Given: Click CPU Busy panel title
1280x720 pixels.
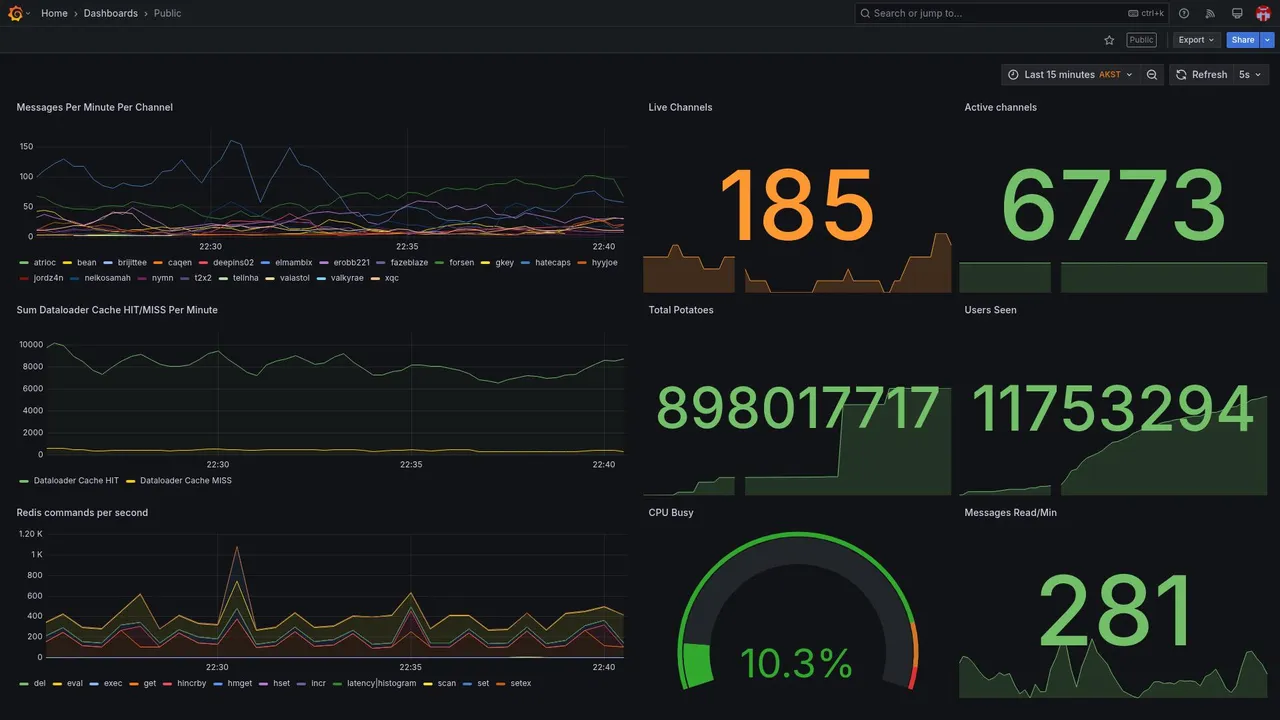Looking at the screenshot, I should pos(671,513).
